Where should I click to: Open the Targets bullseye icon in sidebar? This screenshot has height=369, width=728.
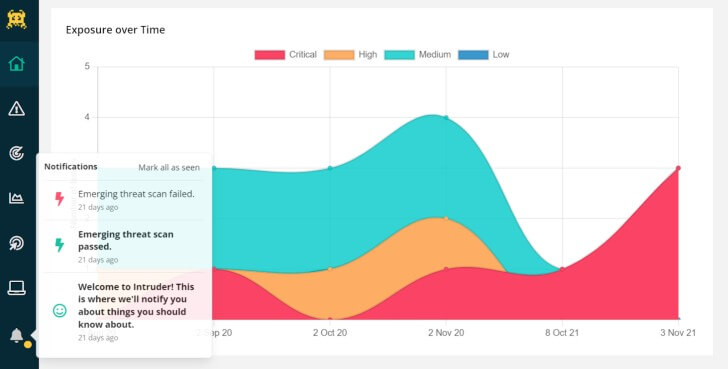click(x=17, y=153)
